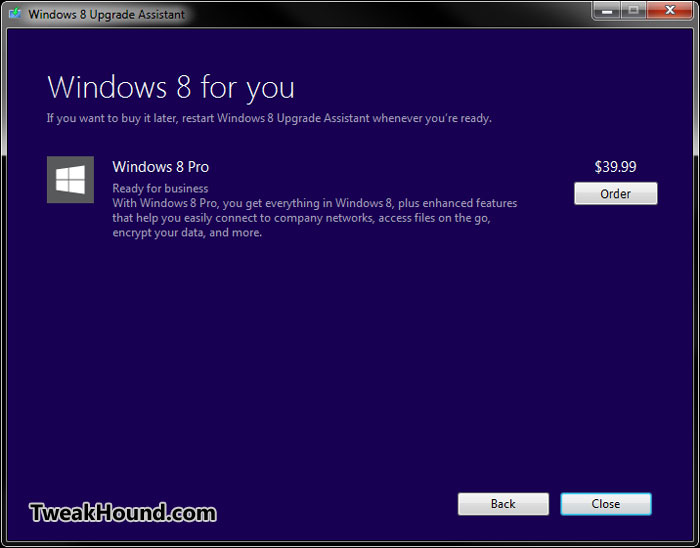
Task: Close the window with the red X
Action: point(670,11)
